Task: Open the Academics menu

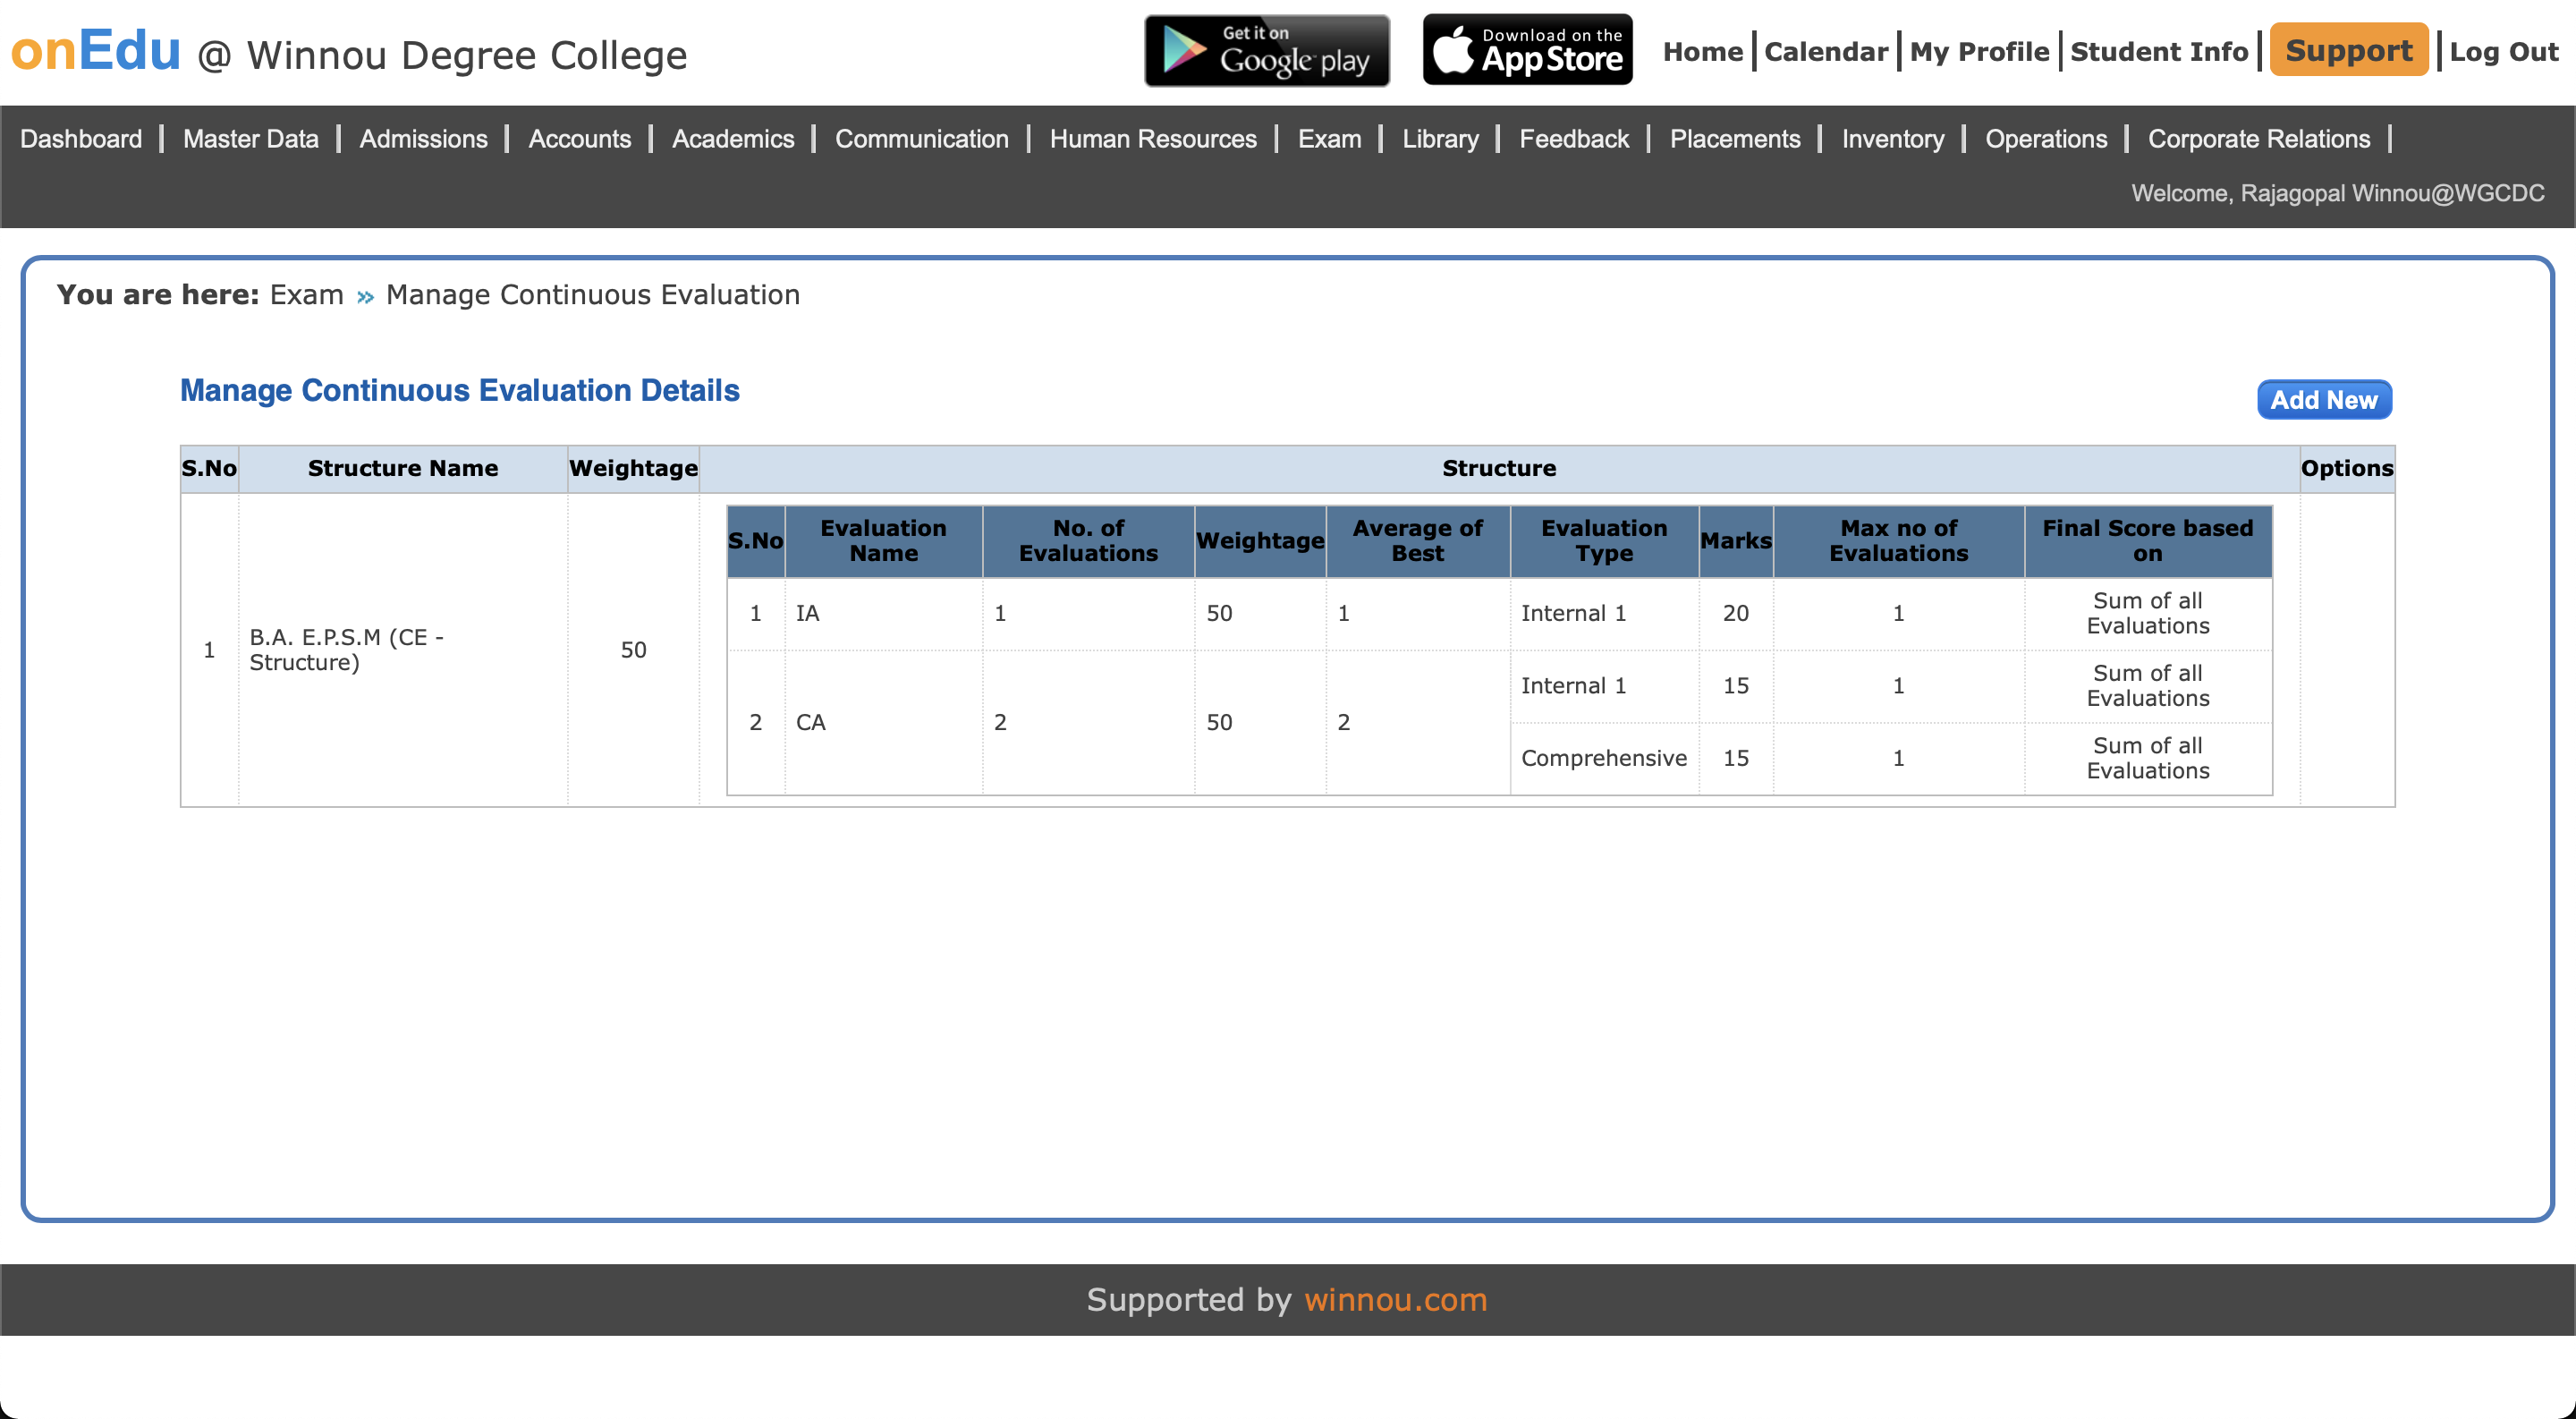Action: pyautogui.click(x=732, y=139)
